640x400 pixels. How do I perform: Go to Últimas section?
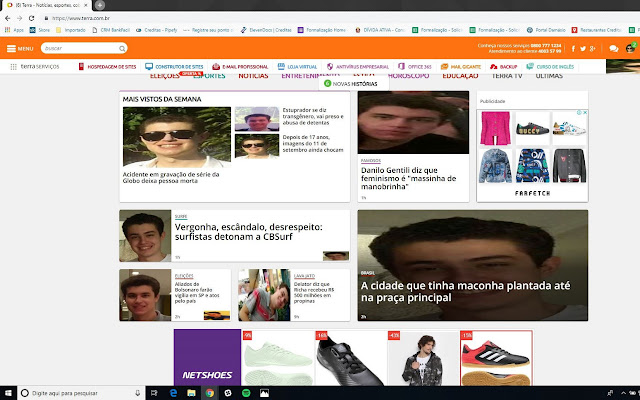tap(549, 76)
